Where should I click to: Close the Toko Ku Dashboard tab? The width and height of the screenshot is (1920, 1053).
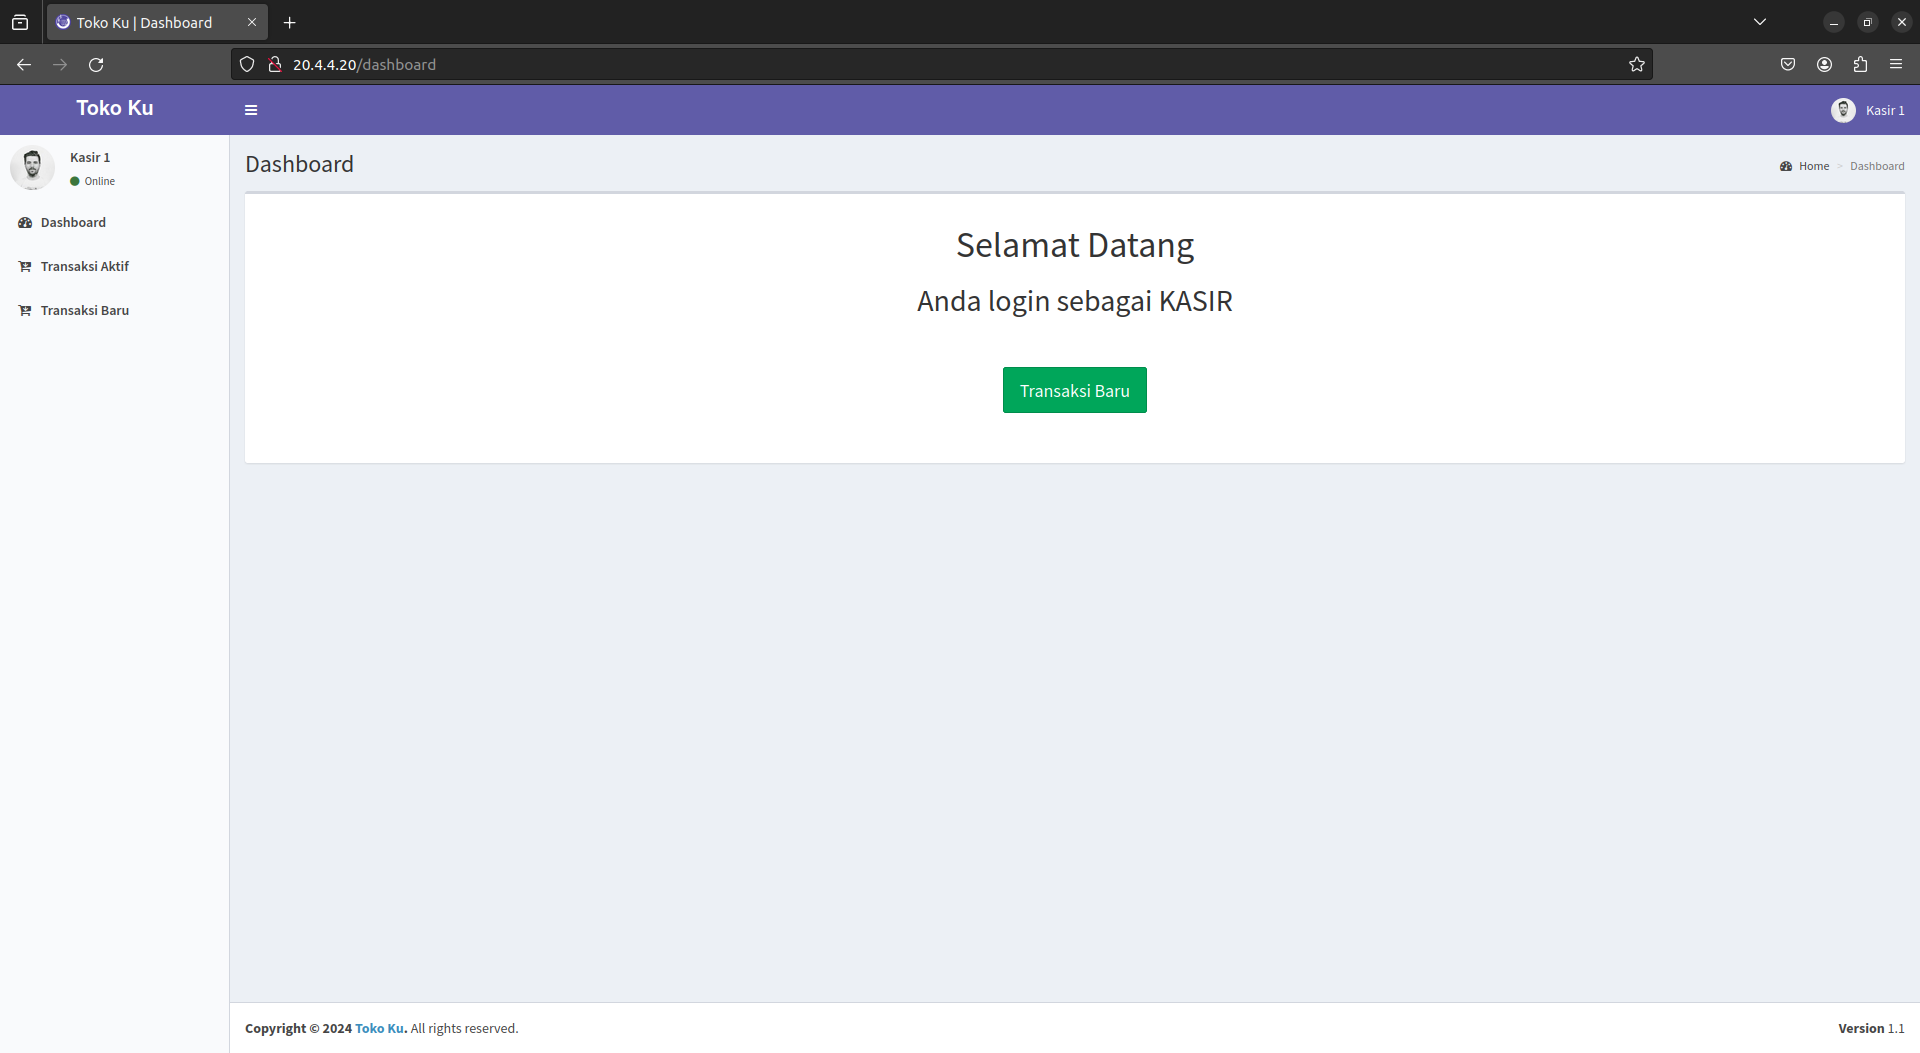[x=252, y=22]
